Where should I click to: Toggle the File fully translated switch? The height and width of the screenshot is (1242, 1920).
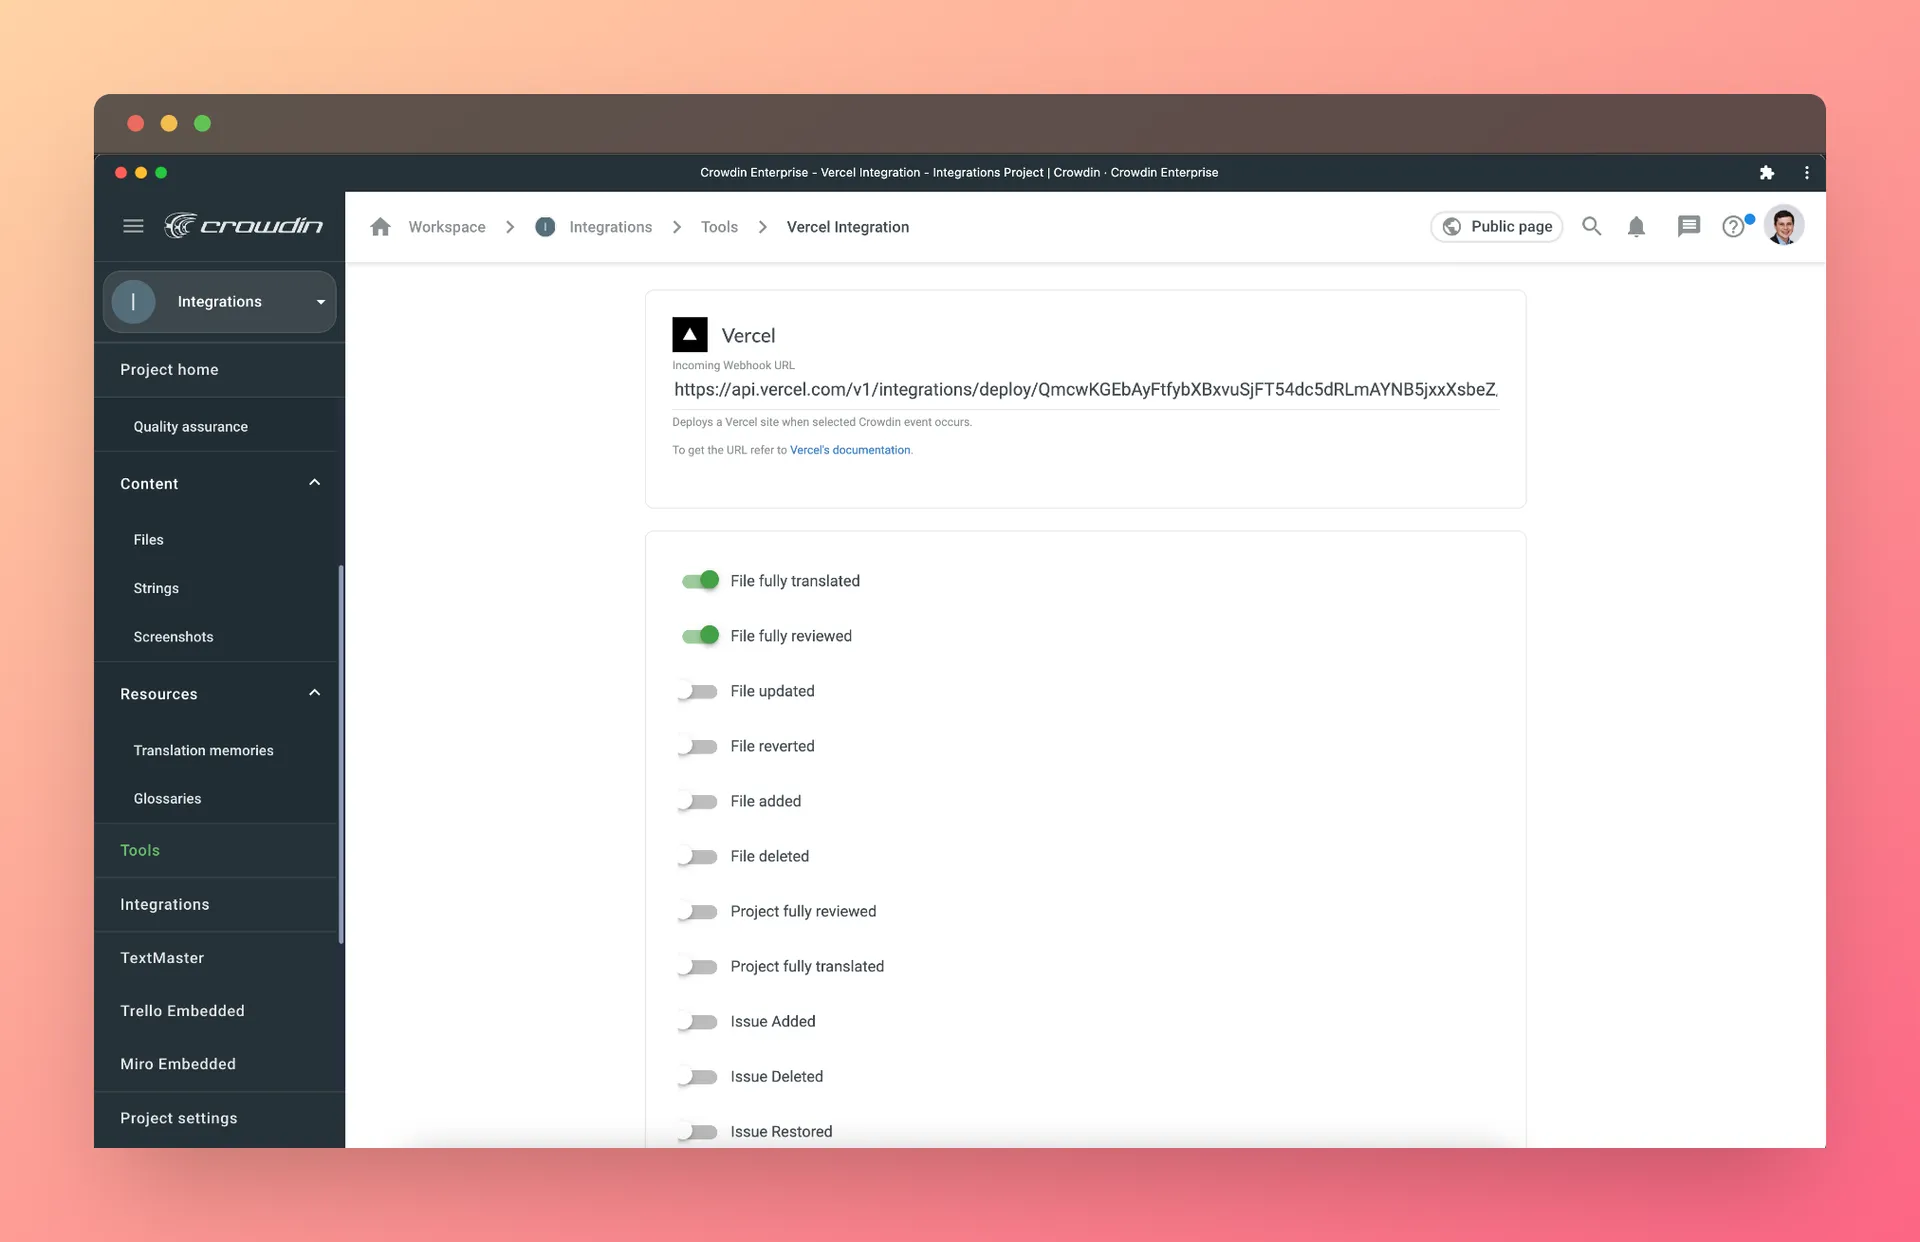pyautogui.click(x=698, y=580)
